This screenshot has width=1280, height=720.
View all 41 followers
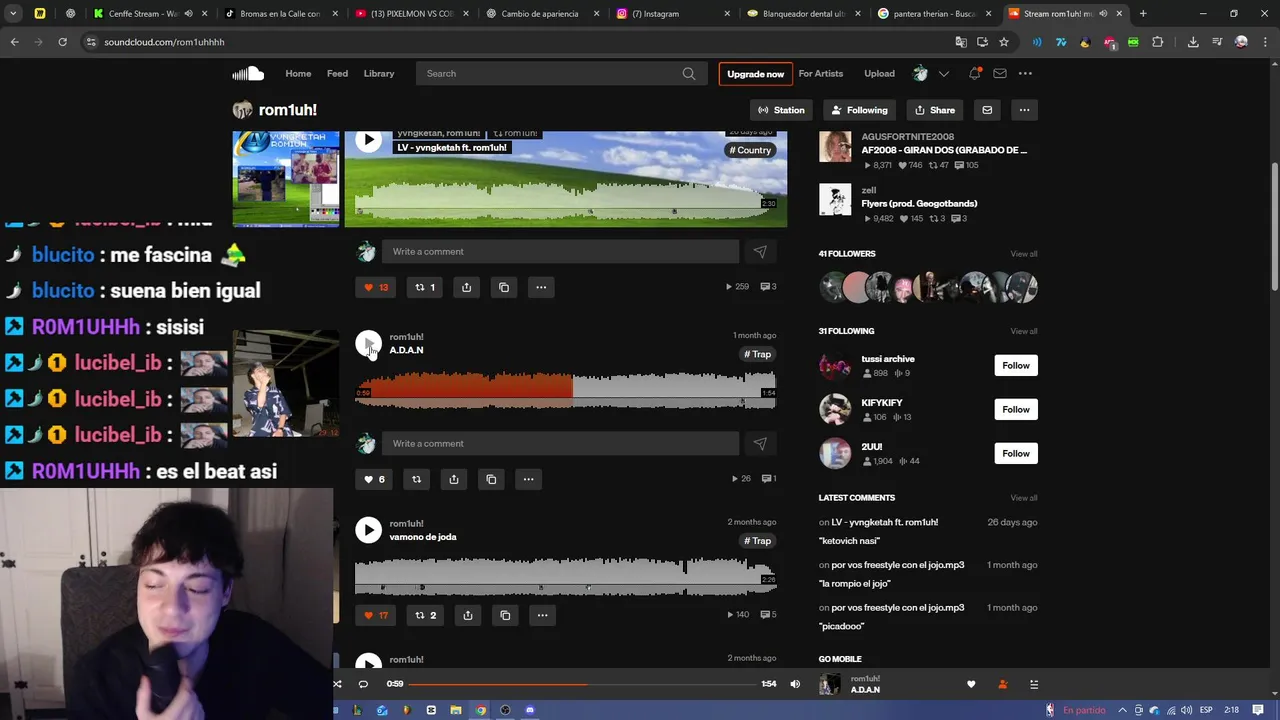pos(1024,254)
